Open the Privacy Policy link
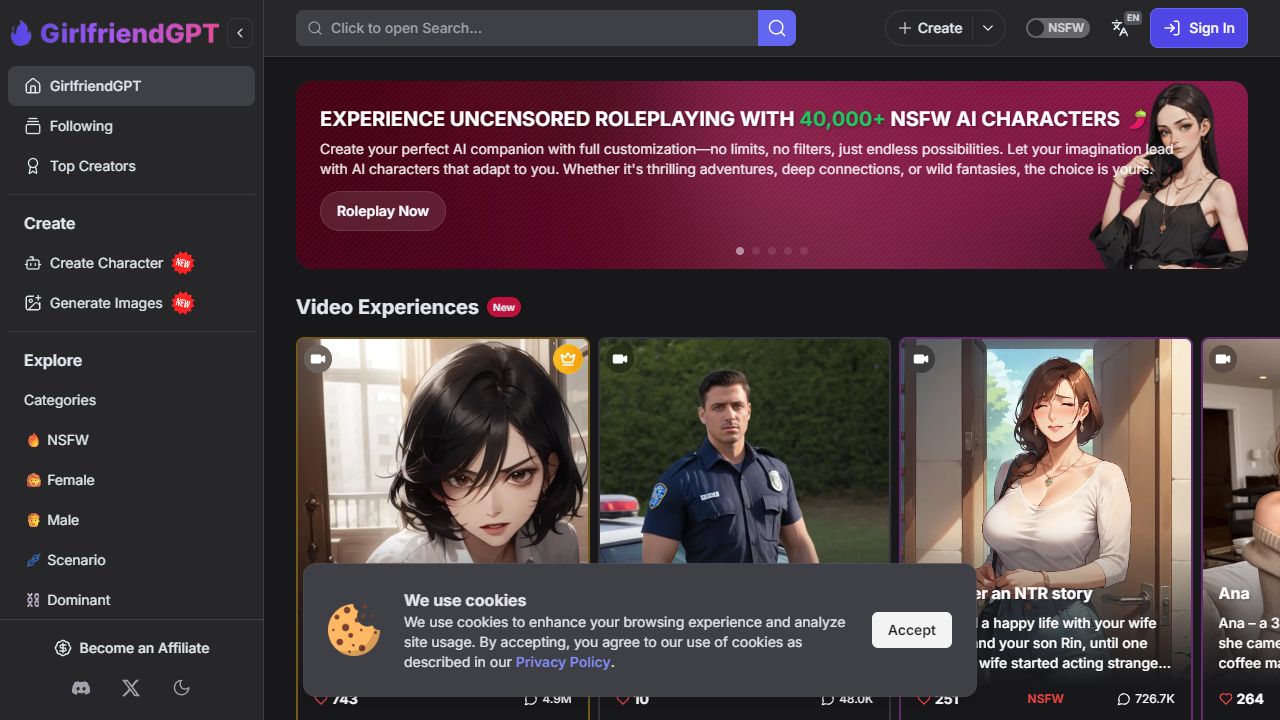The image size is (1280, 720). point(563,662)
